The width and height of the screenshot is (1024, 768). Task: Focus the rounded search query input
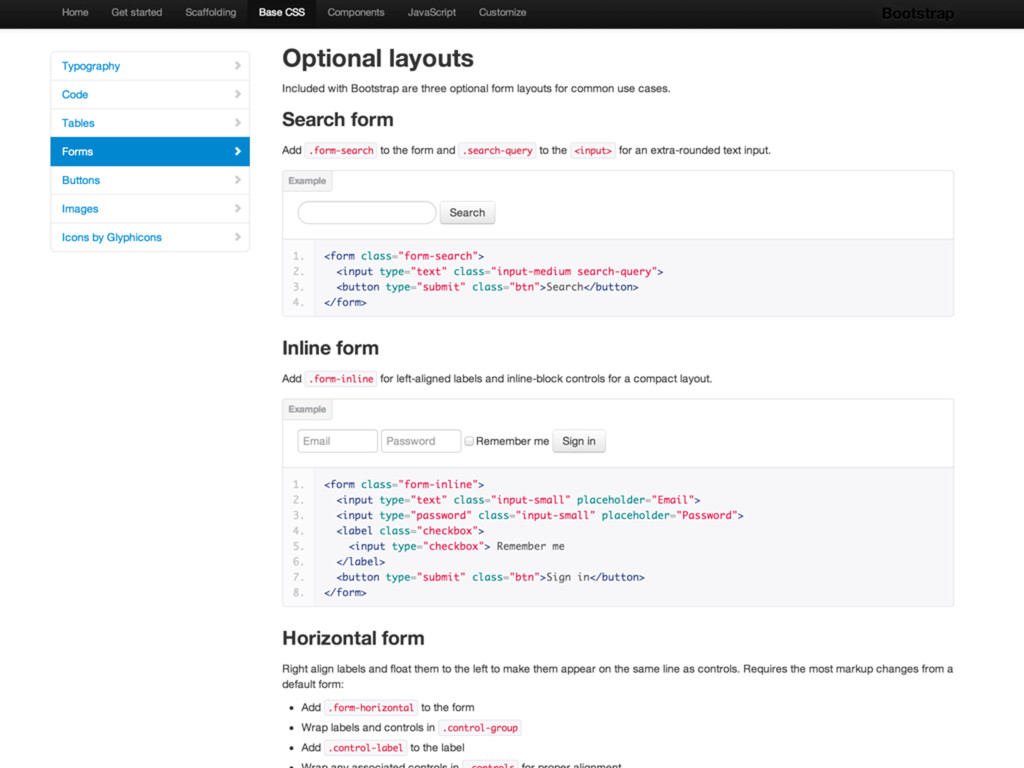[x=367, y=213]
